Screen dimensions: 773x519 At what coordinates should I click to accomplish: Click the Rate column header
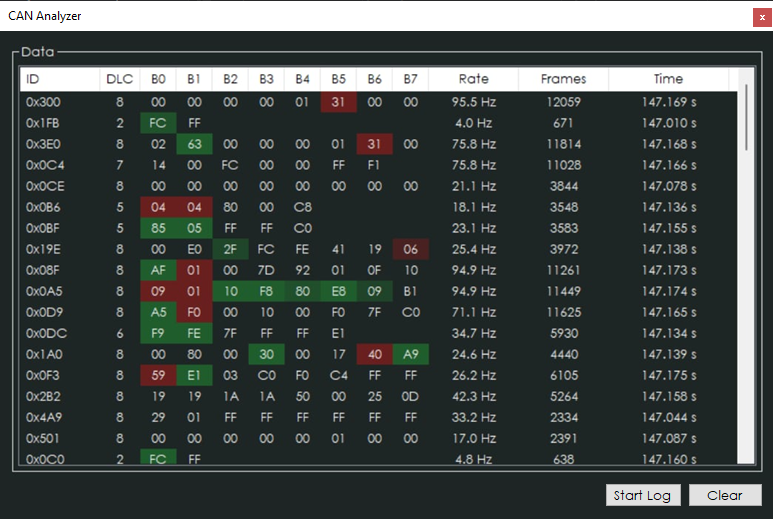(473, 79)
